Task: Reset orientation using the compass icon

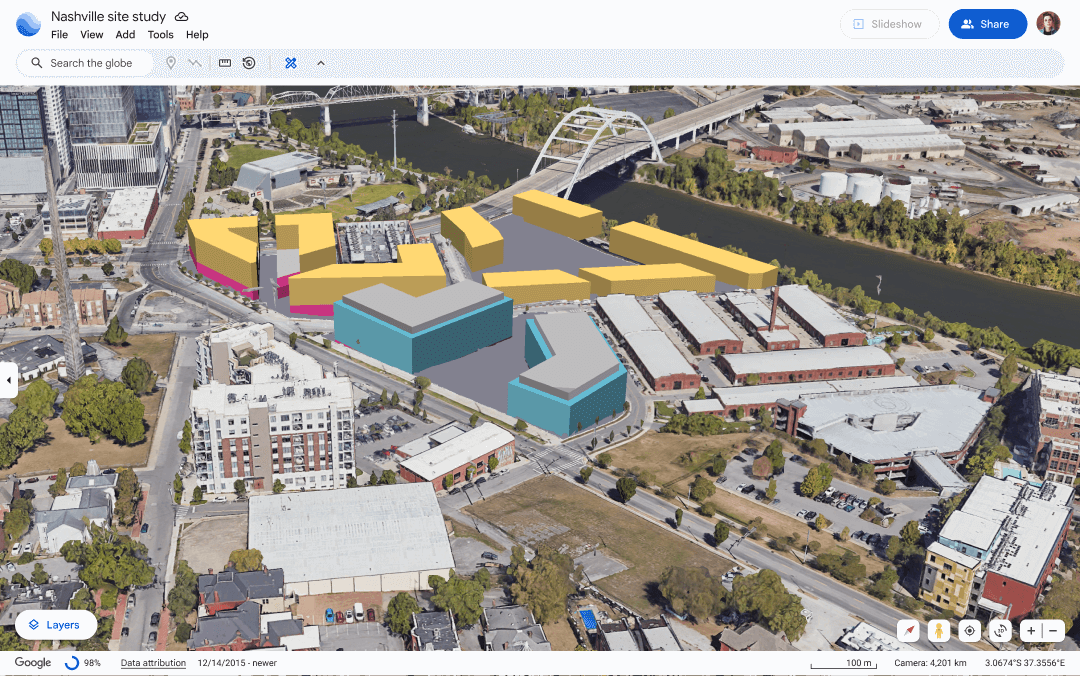Action: [908, 631]
